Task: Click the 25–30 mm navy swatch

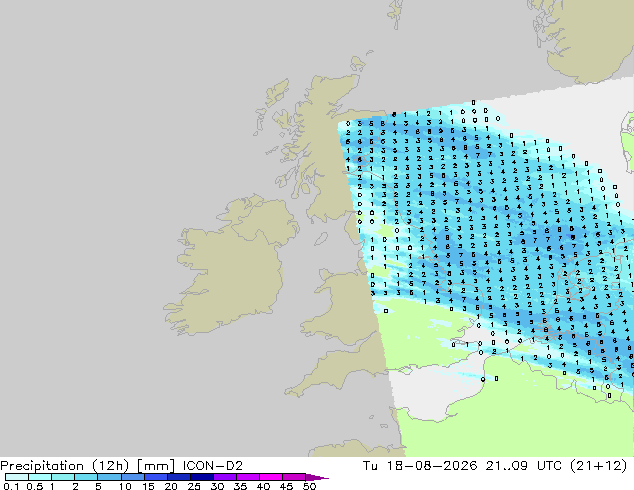Action: pyautogui.click(x=202, y=477)
